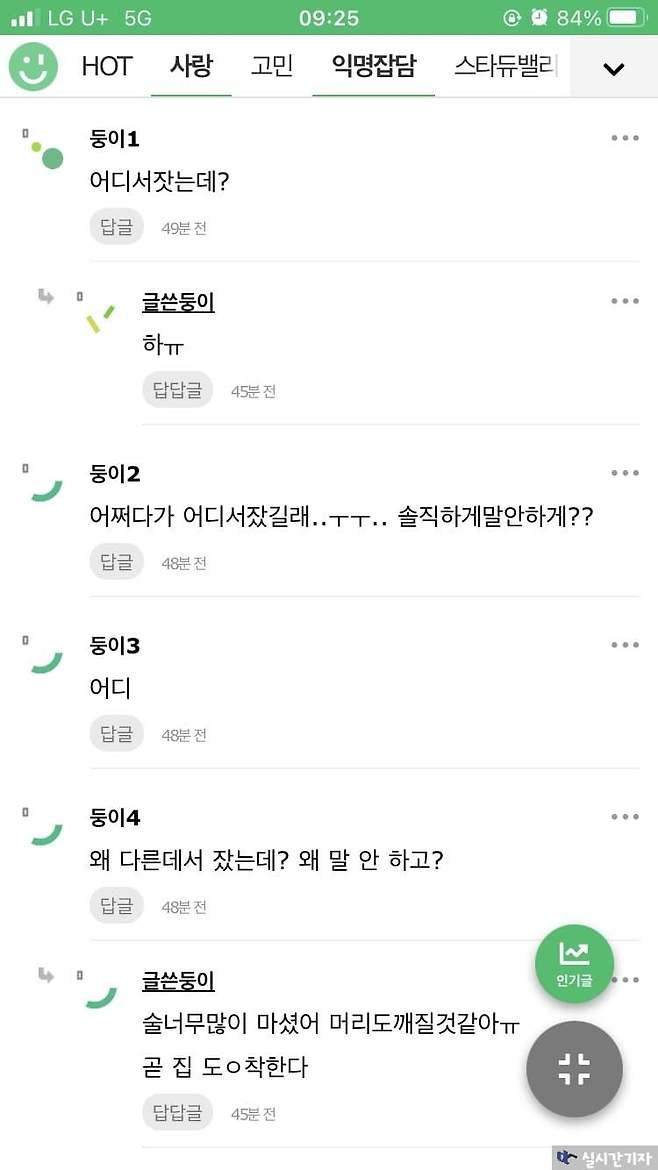The height and width of the screenshot is (1170, 658).
Task: Open the three-dot menu on 둥이3's comment
Action: click(624, 644)
